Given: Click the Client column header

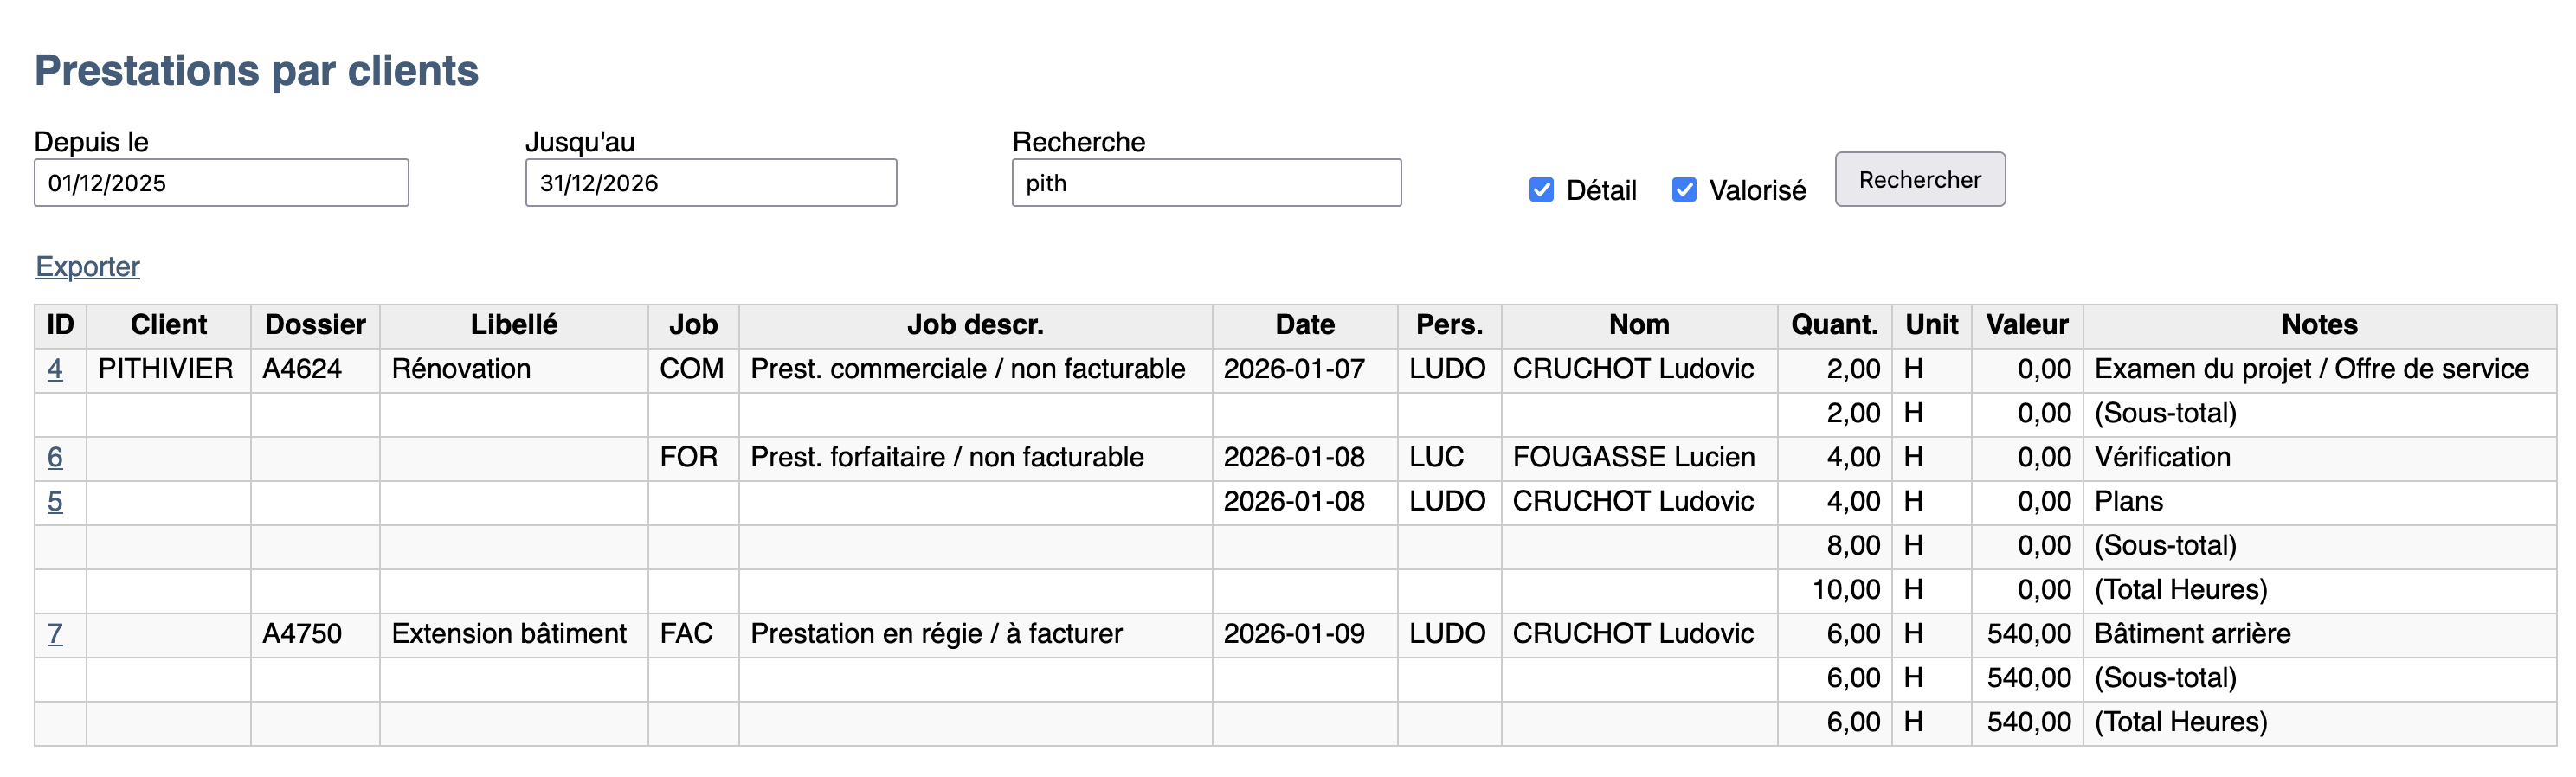Looking at the screenshot, I should point(168,325).
